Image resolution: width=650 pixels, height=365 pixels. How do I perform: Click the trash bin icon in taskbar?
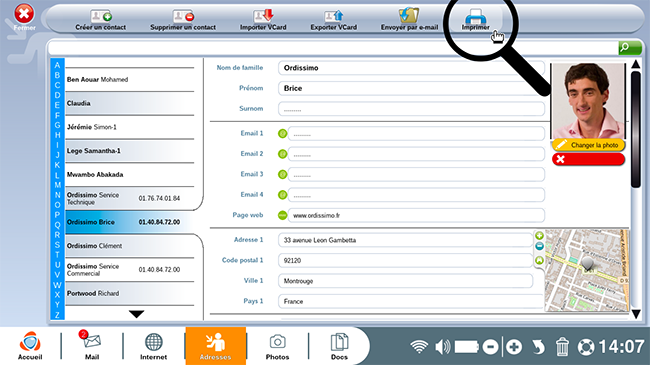coord(562,347)
